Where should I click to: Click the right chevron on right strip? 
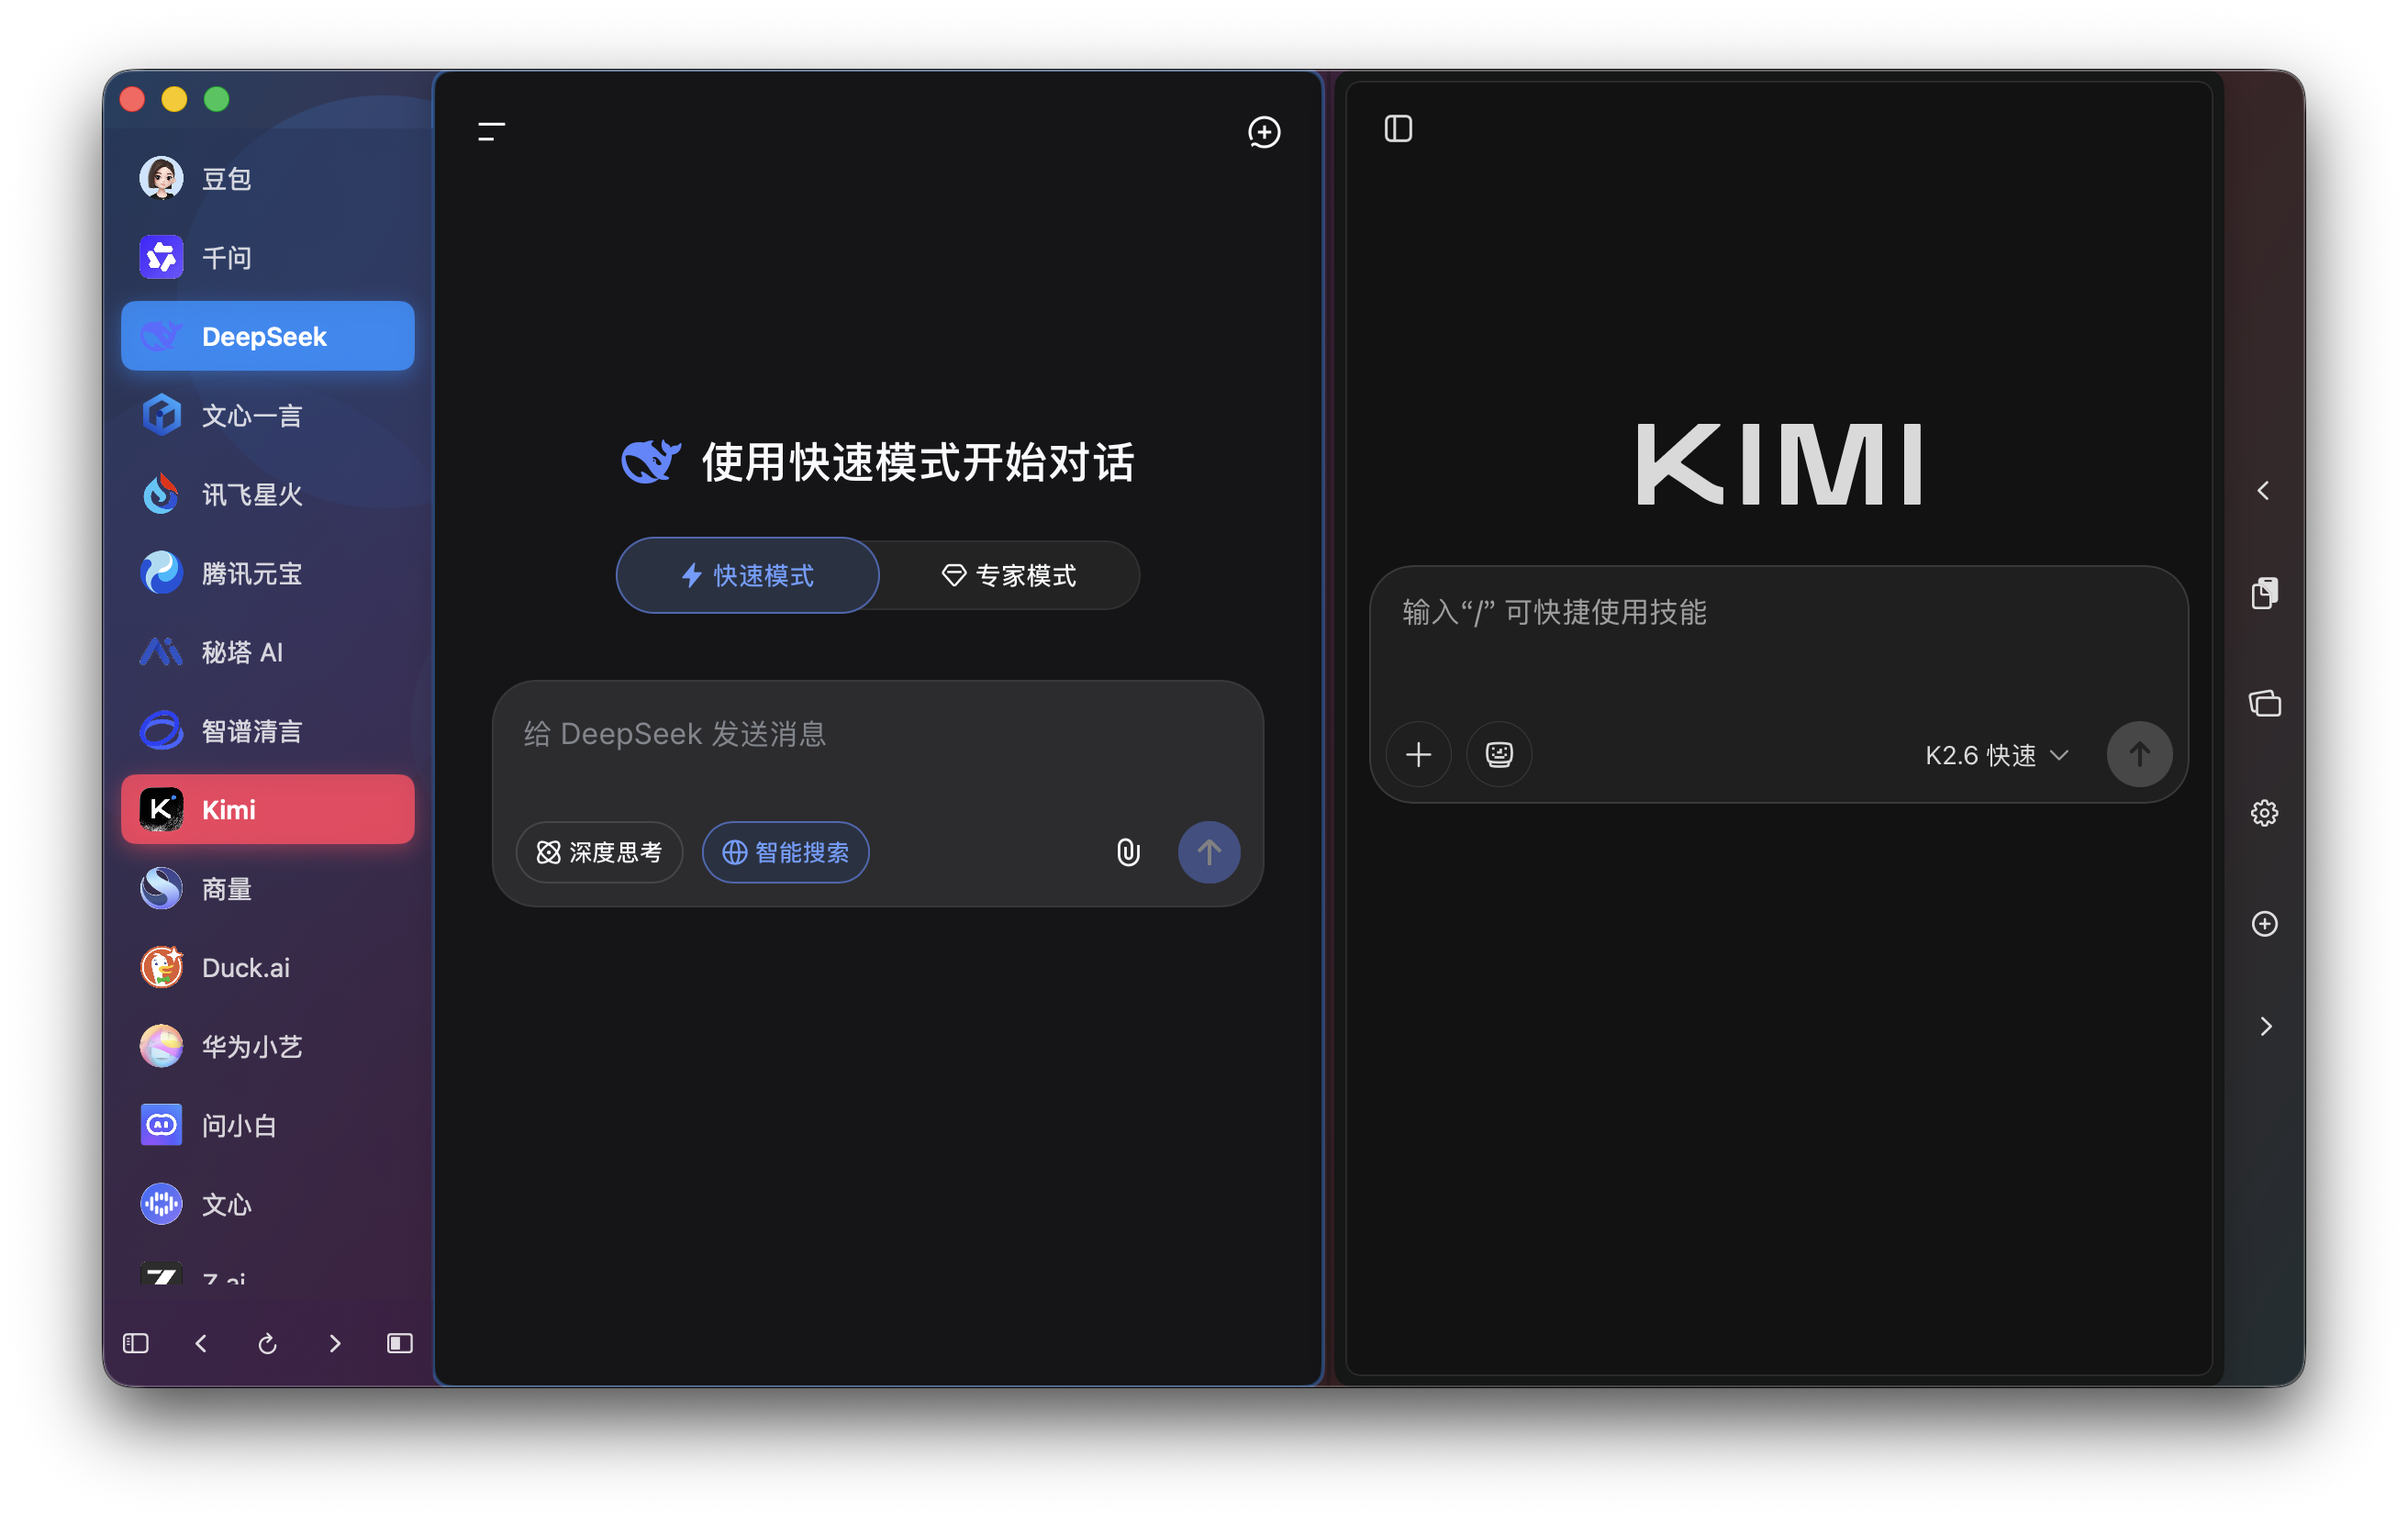coord(2266,1026)
